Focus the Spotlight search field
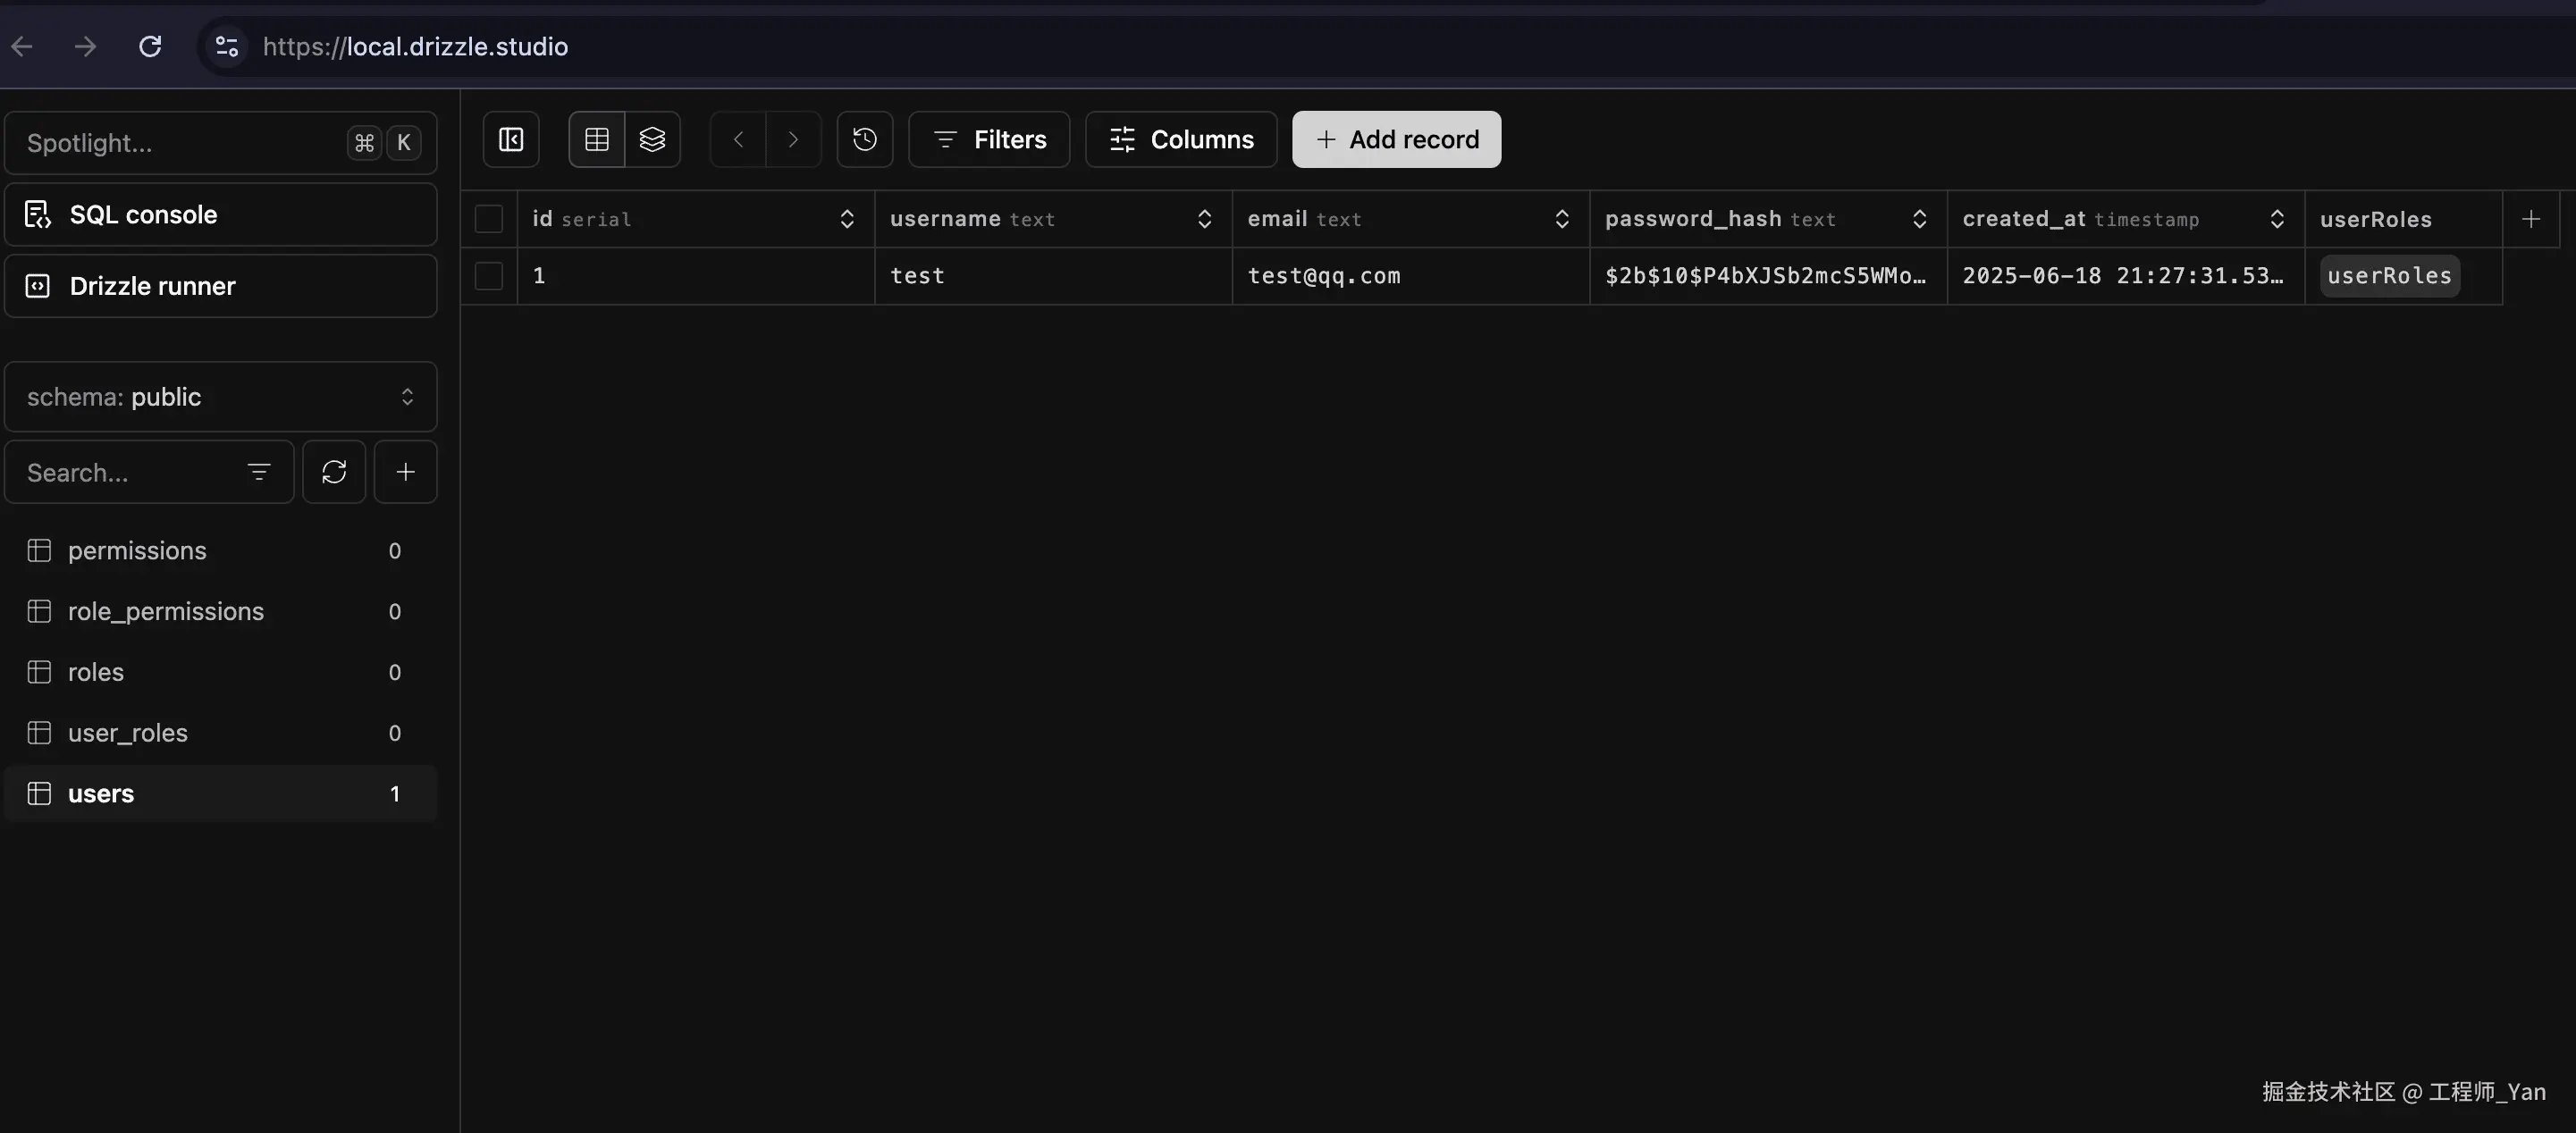 click(x=180, y=143)
